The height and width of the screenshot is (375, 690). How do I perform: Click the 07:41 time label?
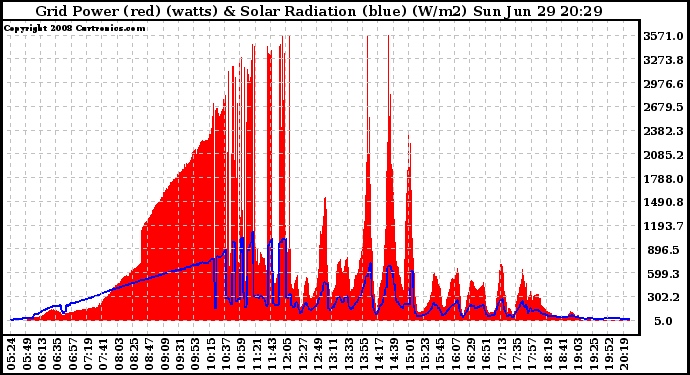point(104,353)
